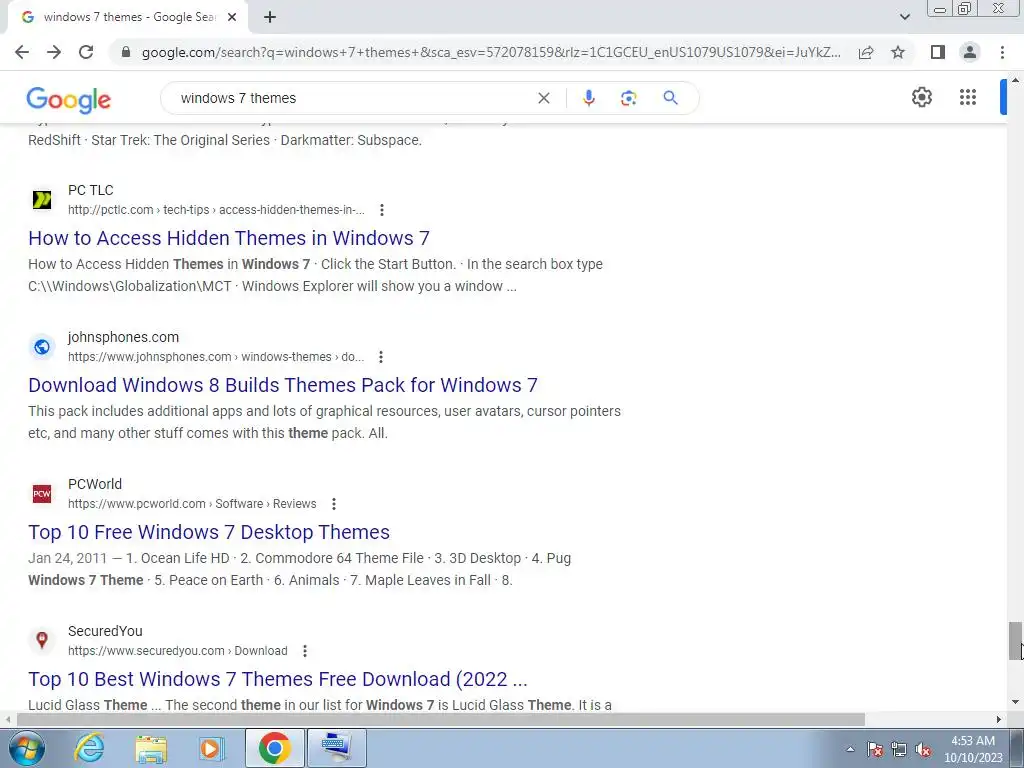The image size is (1024, 768).
Task: Launch Internet Explorer from the taskbar
Action: (89, 748)
